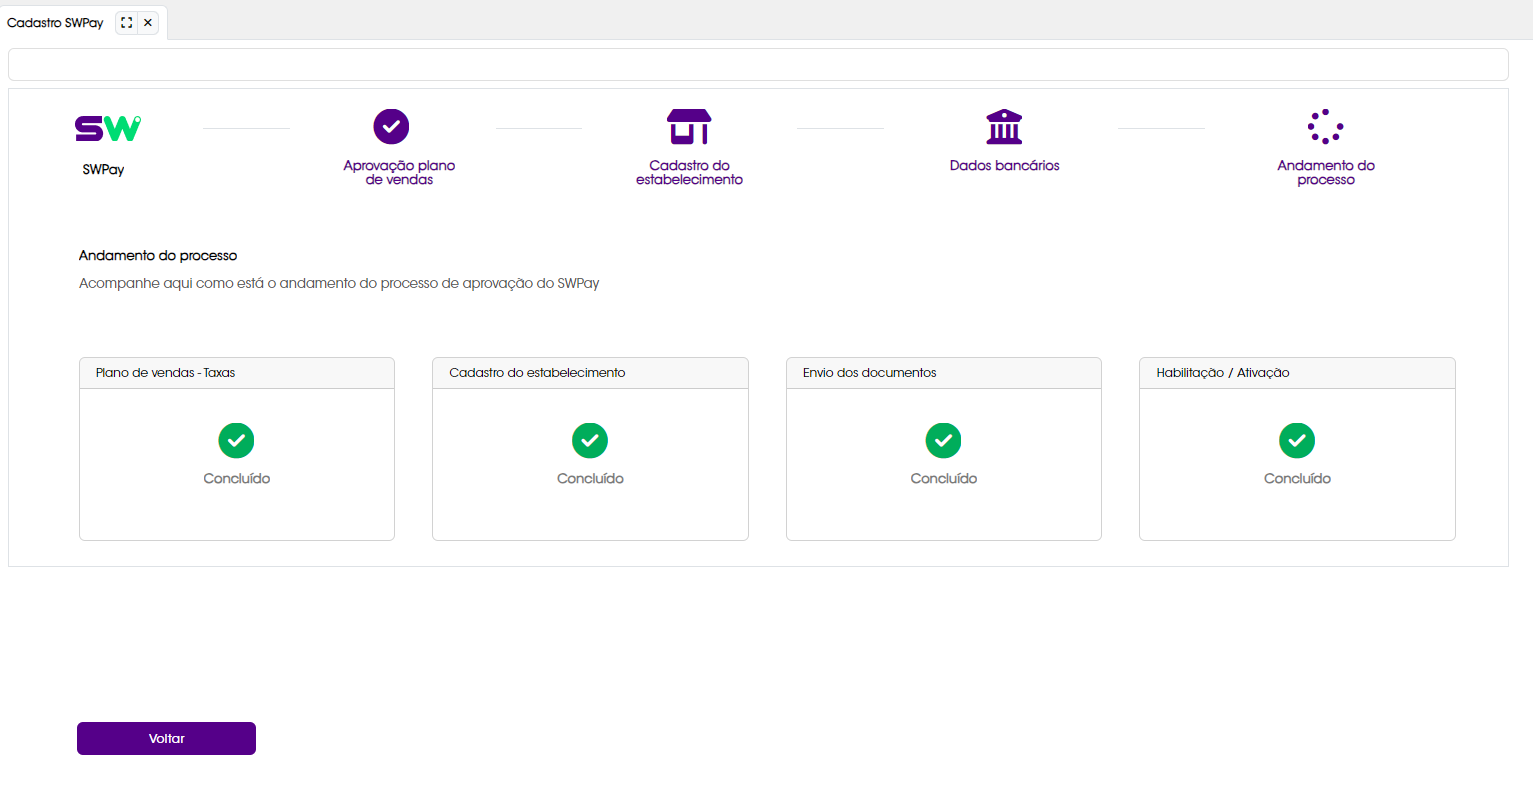Select the Andamento do processo spinner icon
Screen dimensions: 1533x787
coord(1326,127)
